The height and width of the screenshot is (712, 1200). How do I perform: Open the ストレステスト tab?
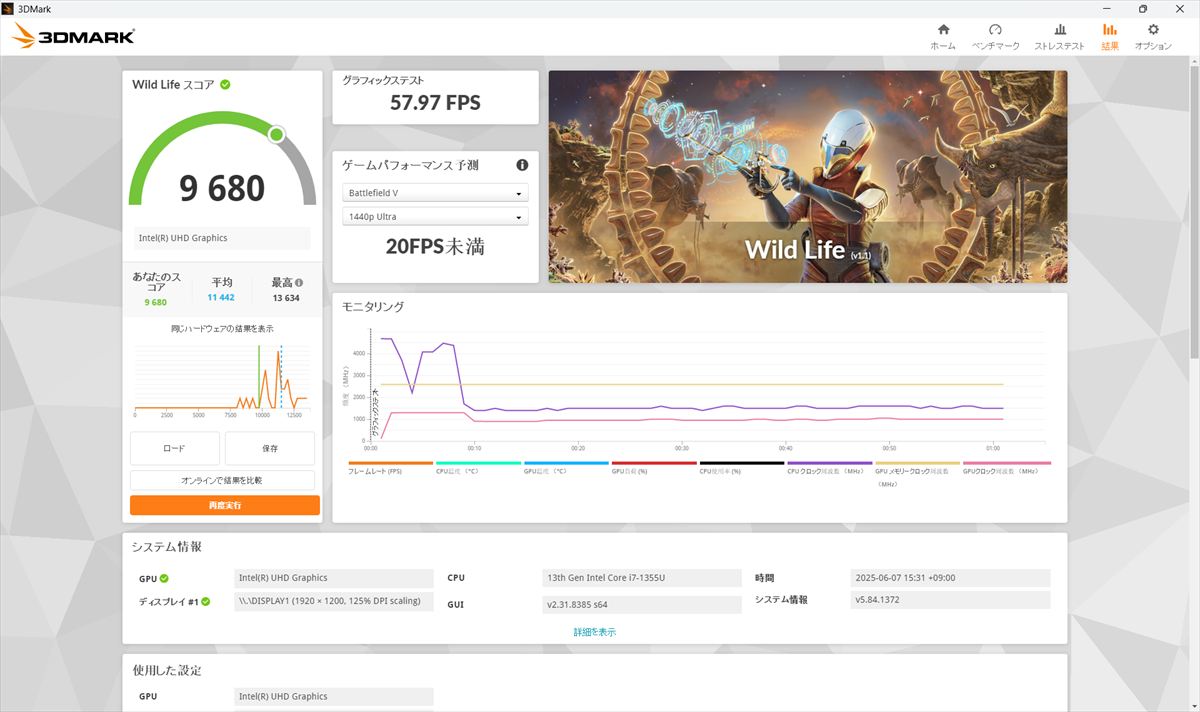coord(1059,36)
